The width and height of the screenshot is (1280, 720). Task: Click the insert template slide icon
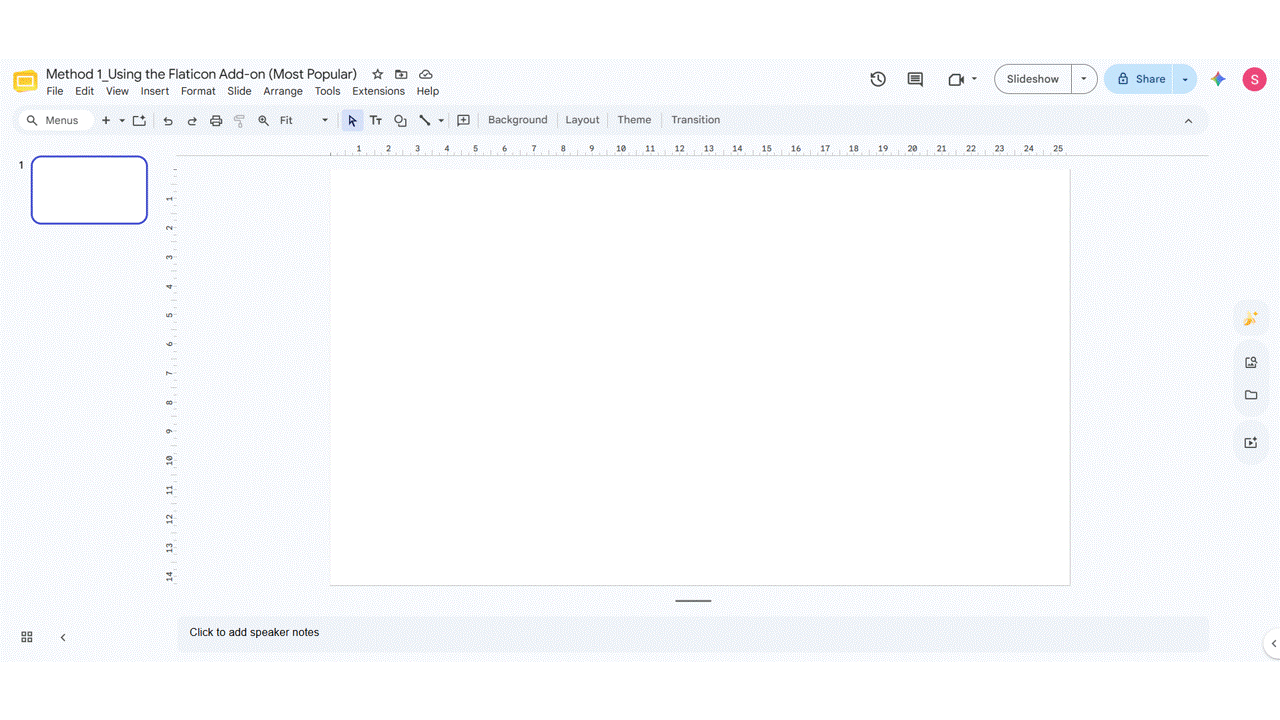[x=139, y=120]
